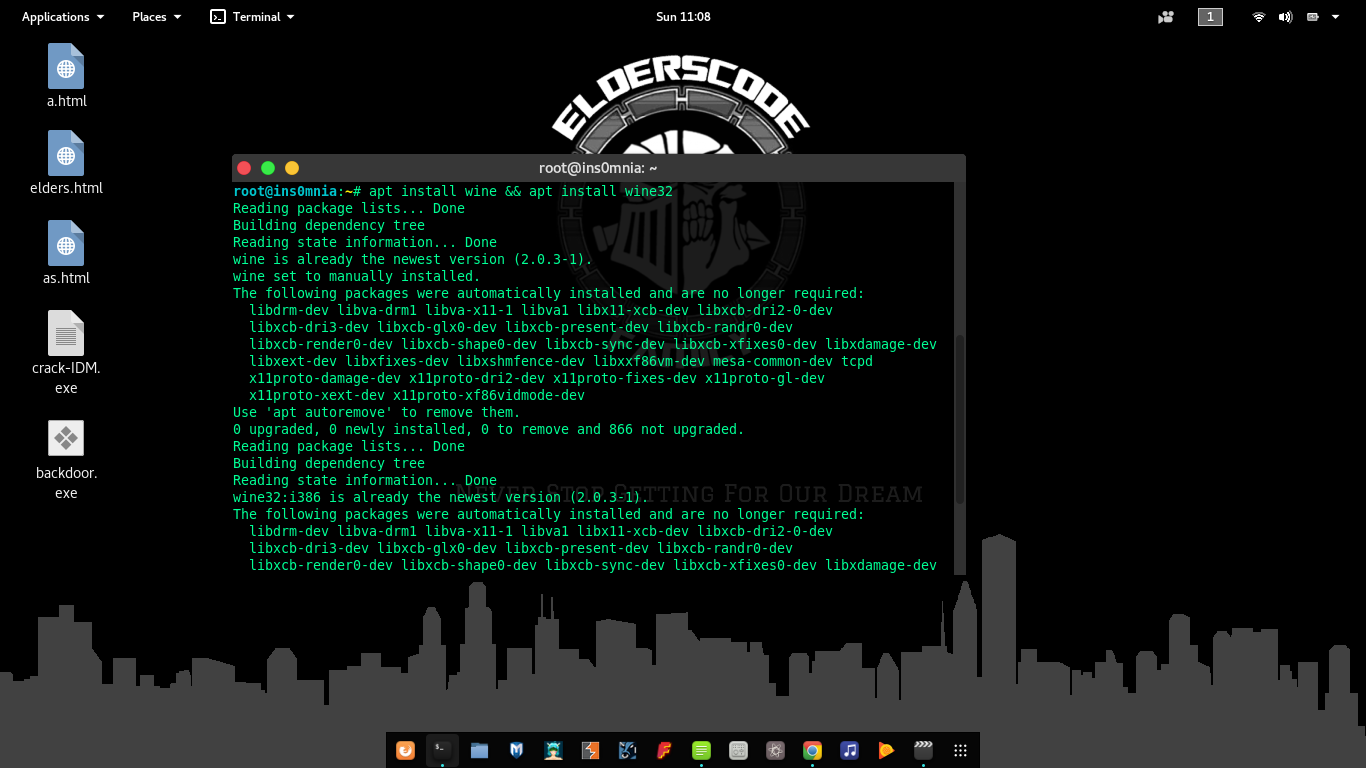Expand the system menu arrow
Viewport: 1366px width, 768px height.
click(1335, 17)
